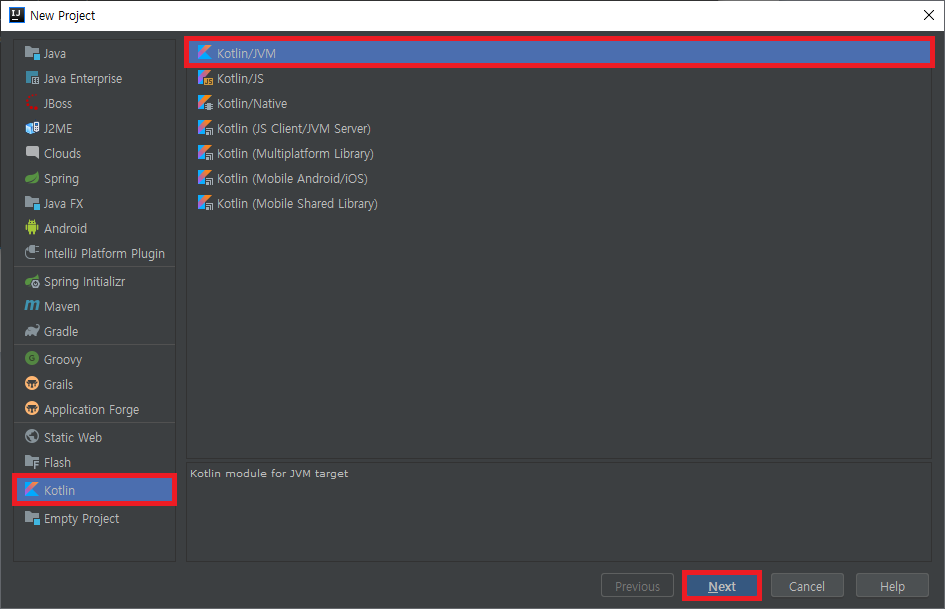Select the 'Kotlin/JVM' text label

coord(246,54)
